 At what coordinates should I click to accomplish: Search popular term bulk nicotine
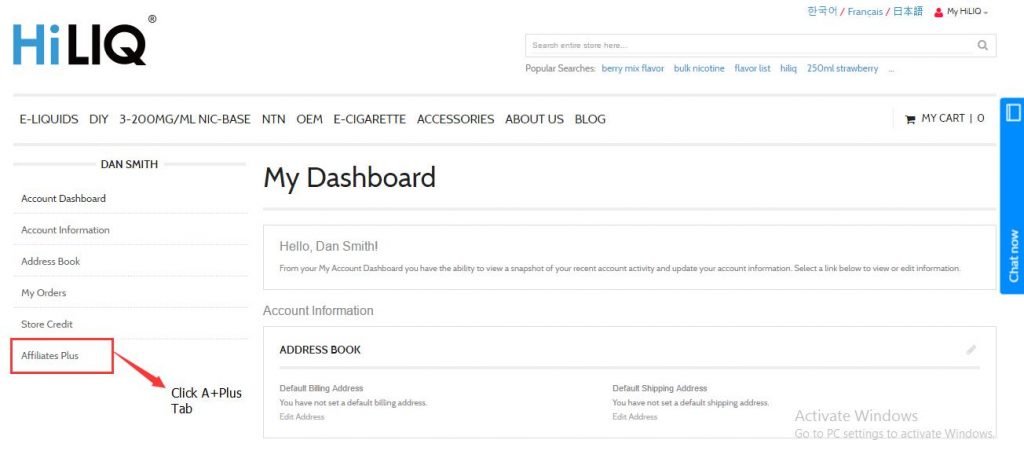pos(699,69)
